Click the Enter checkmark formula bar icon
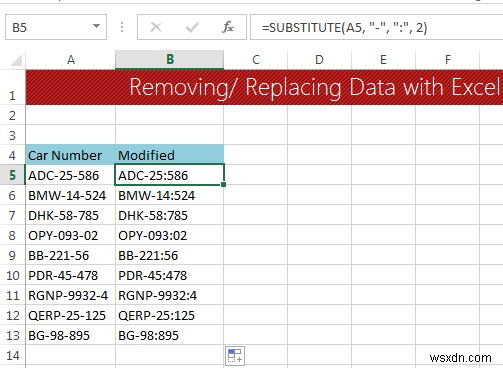This screenshot has width=503, height=368. [x=192, y=27]
